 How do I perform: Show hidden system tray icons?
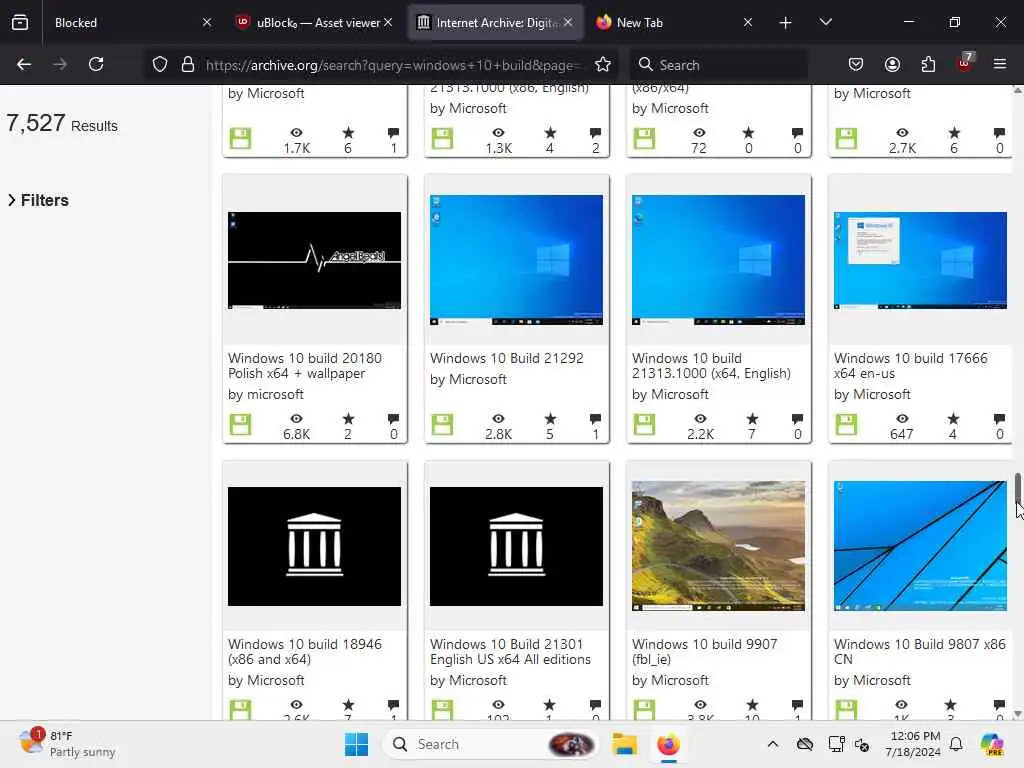[x=773, y=744]
